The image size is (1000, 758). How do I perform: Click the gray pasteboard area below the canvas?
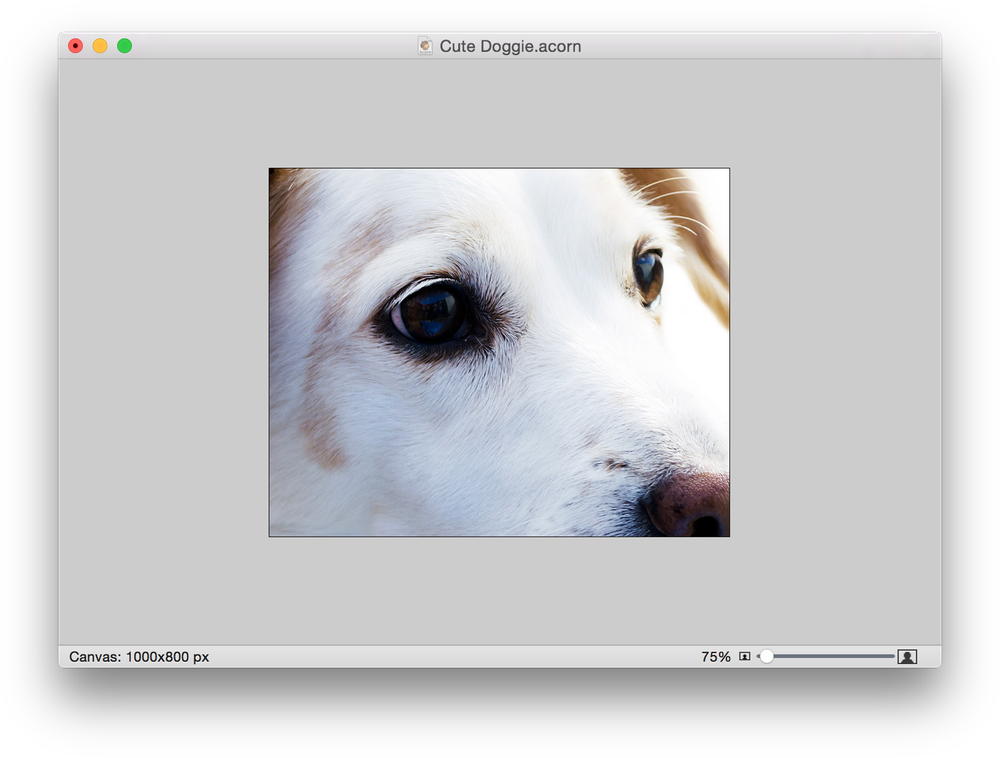click(x=500, y=590)
